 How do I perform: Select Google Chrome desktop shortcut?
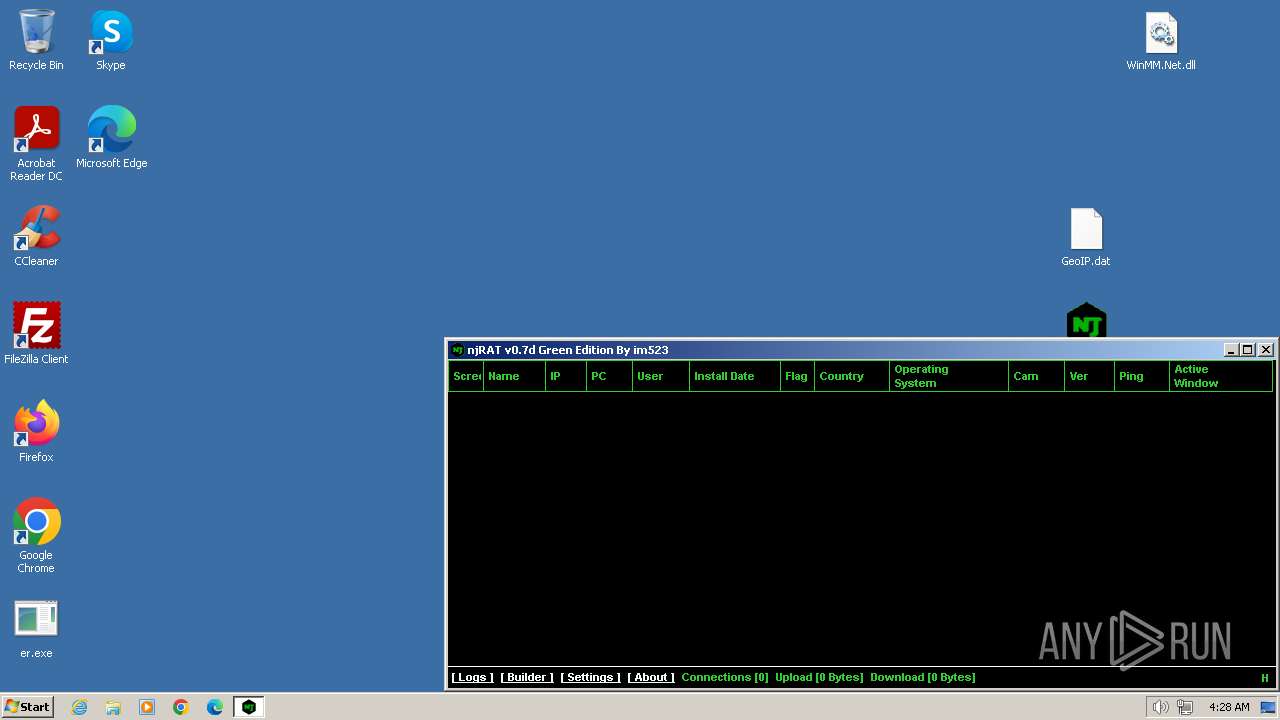[x=36, y=536]
